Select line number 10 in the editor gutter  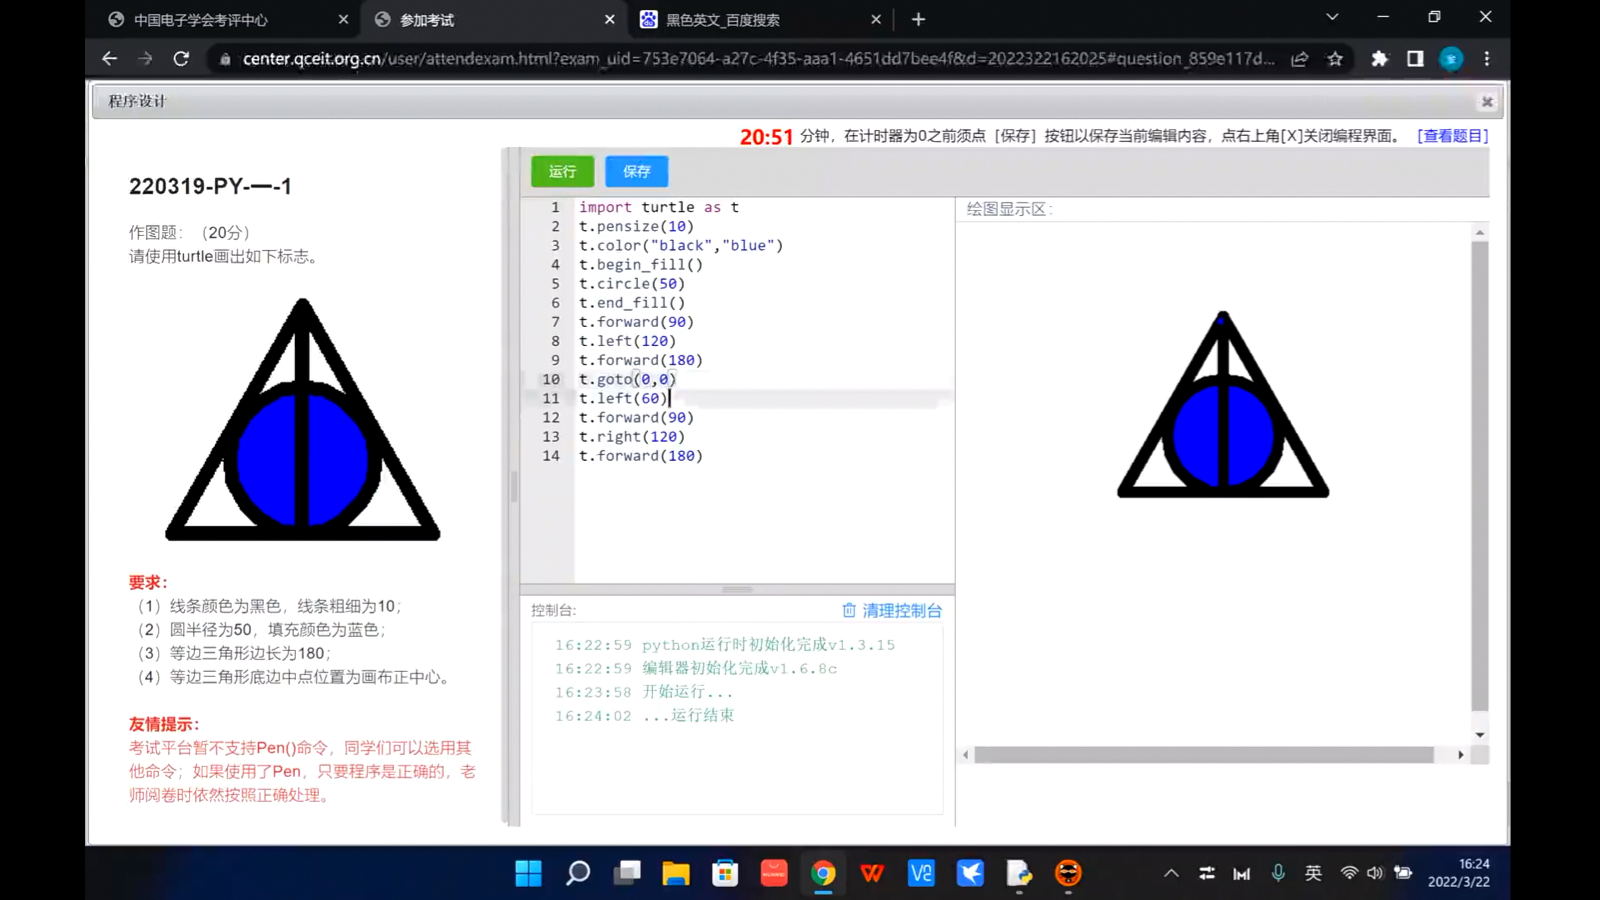click(551, 379)
